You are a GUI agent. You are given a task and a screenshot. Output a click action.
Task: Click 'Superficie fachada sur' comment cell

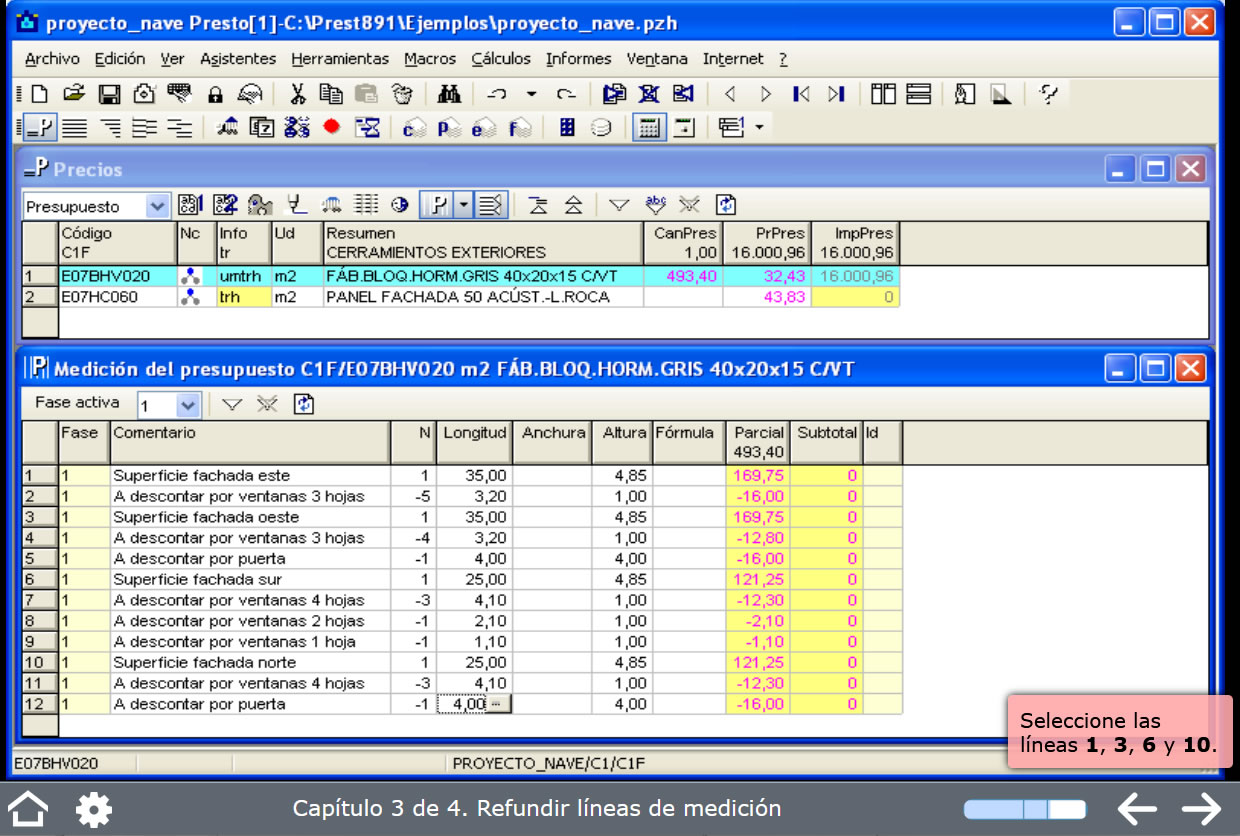[x=250, y=579]
